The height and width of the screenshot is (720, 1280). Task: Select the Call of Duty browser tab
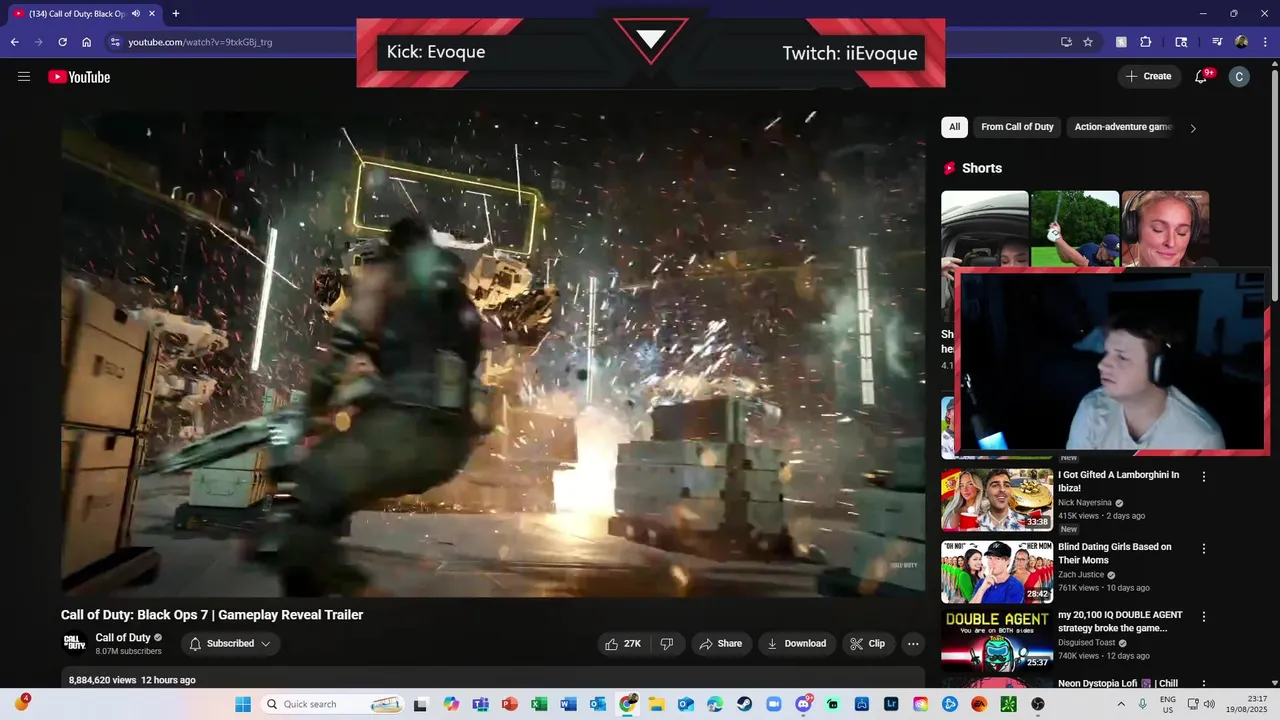tap(85, 14)
